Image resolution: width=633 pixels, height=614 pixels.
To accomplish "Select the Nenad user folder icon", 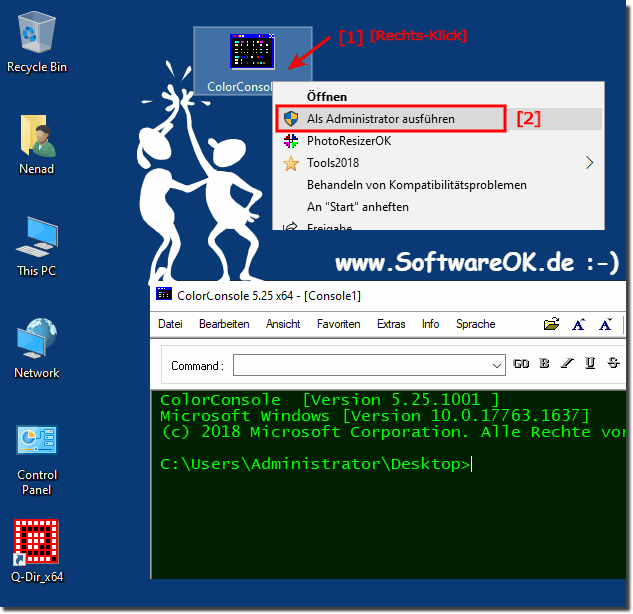I will (36, 145).
